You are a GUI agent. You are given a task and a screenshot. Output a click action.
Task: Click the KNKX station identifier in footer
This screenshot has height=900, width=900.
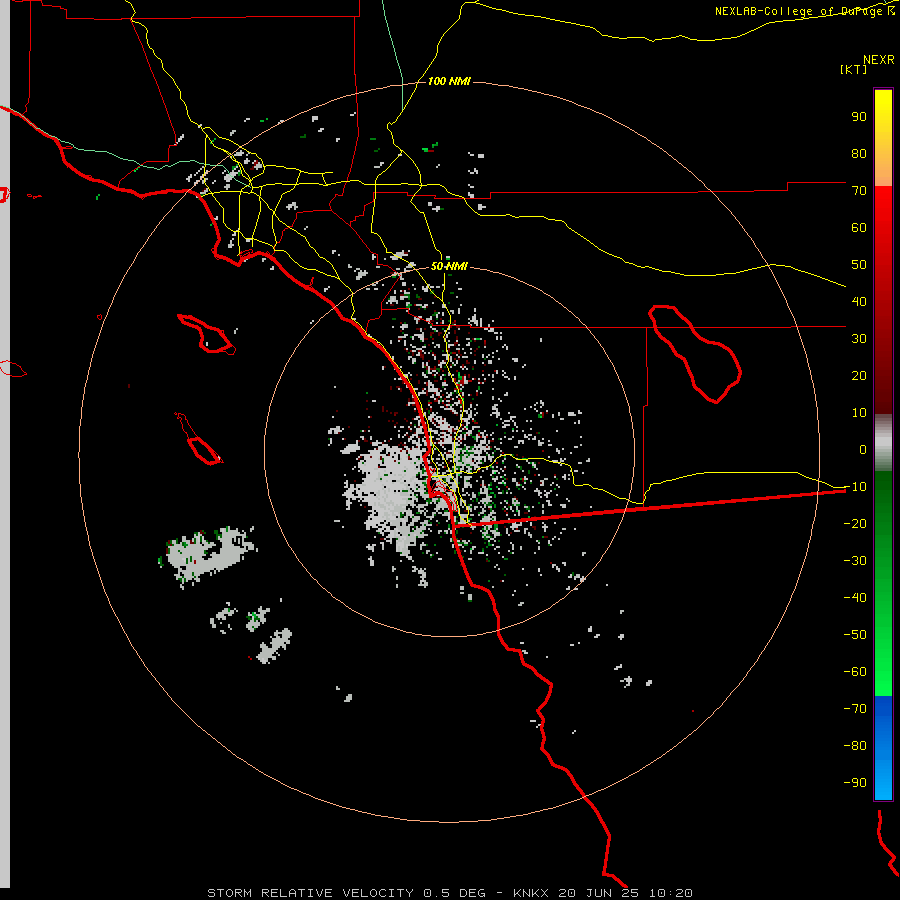530,893
